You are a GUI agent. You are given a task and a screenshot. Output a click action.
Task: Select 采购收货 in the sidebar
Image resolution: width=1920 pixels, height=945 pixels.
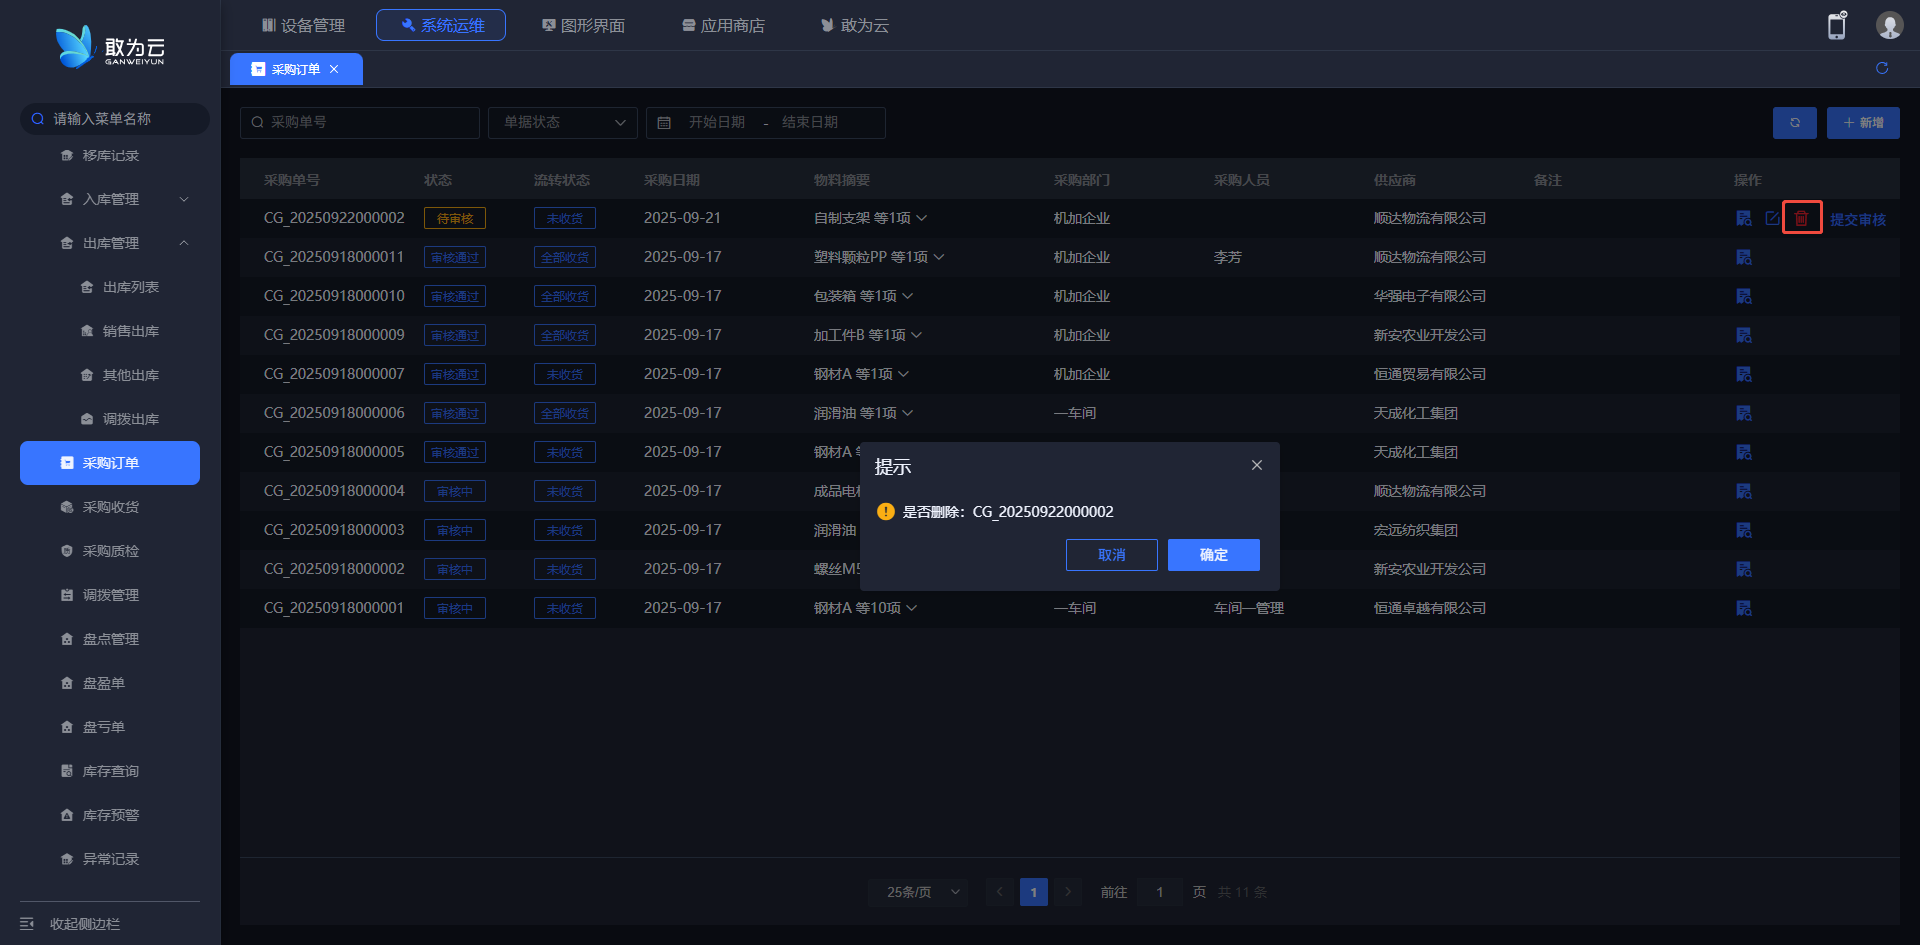[x=111, y=507]
